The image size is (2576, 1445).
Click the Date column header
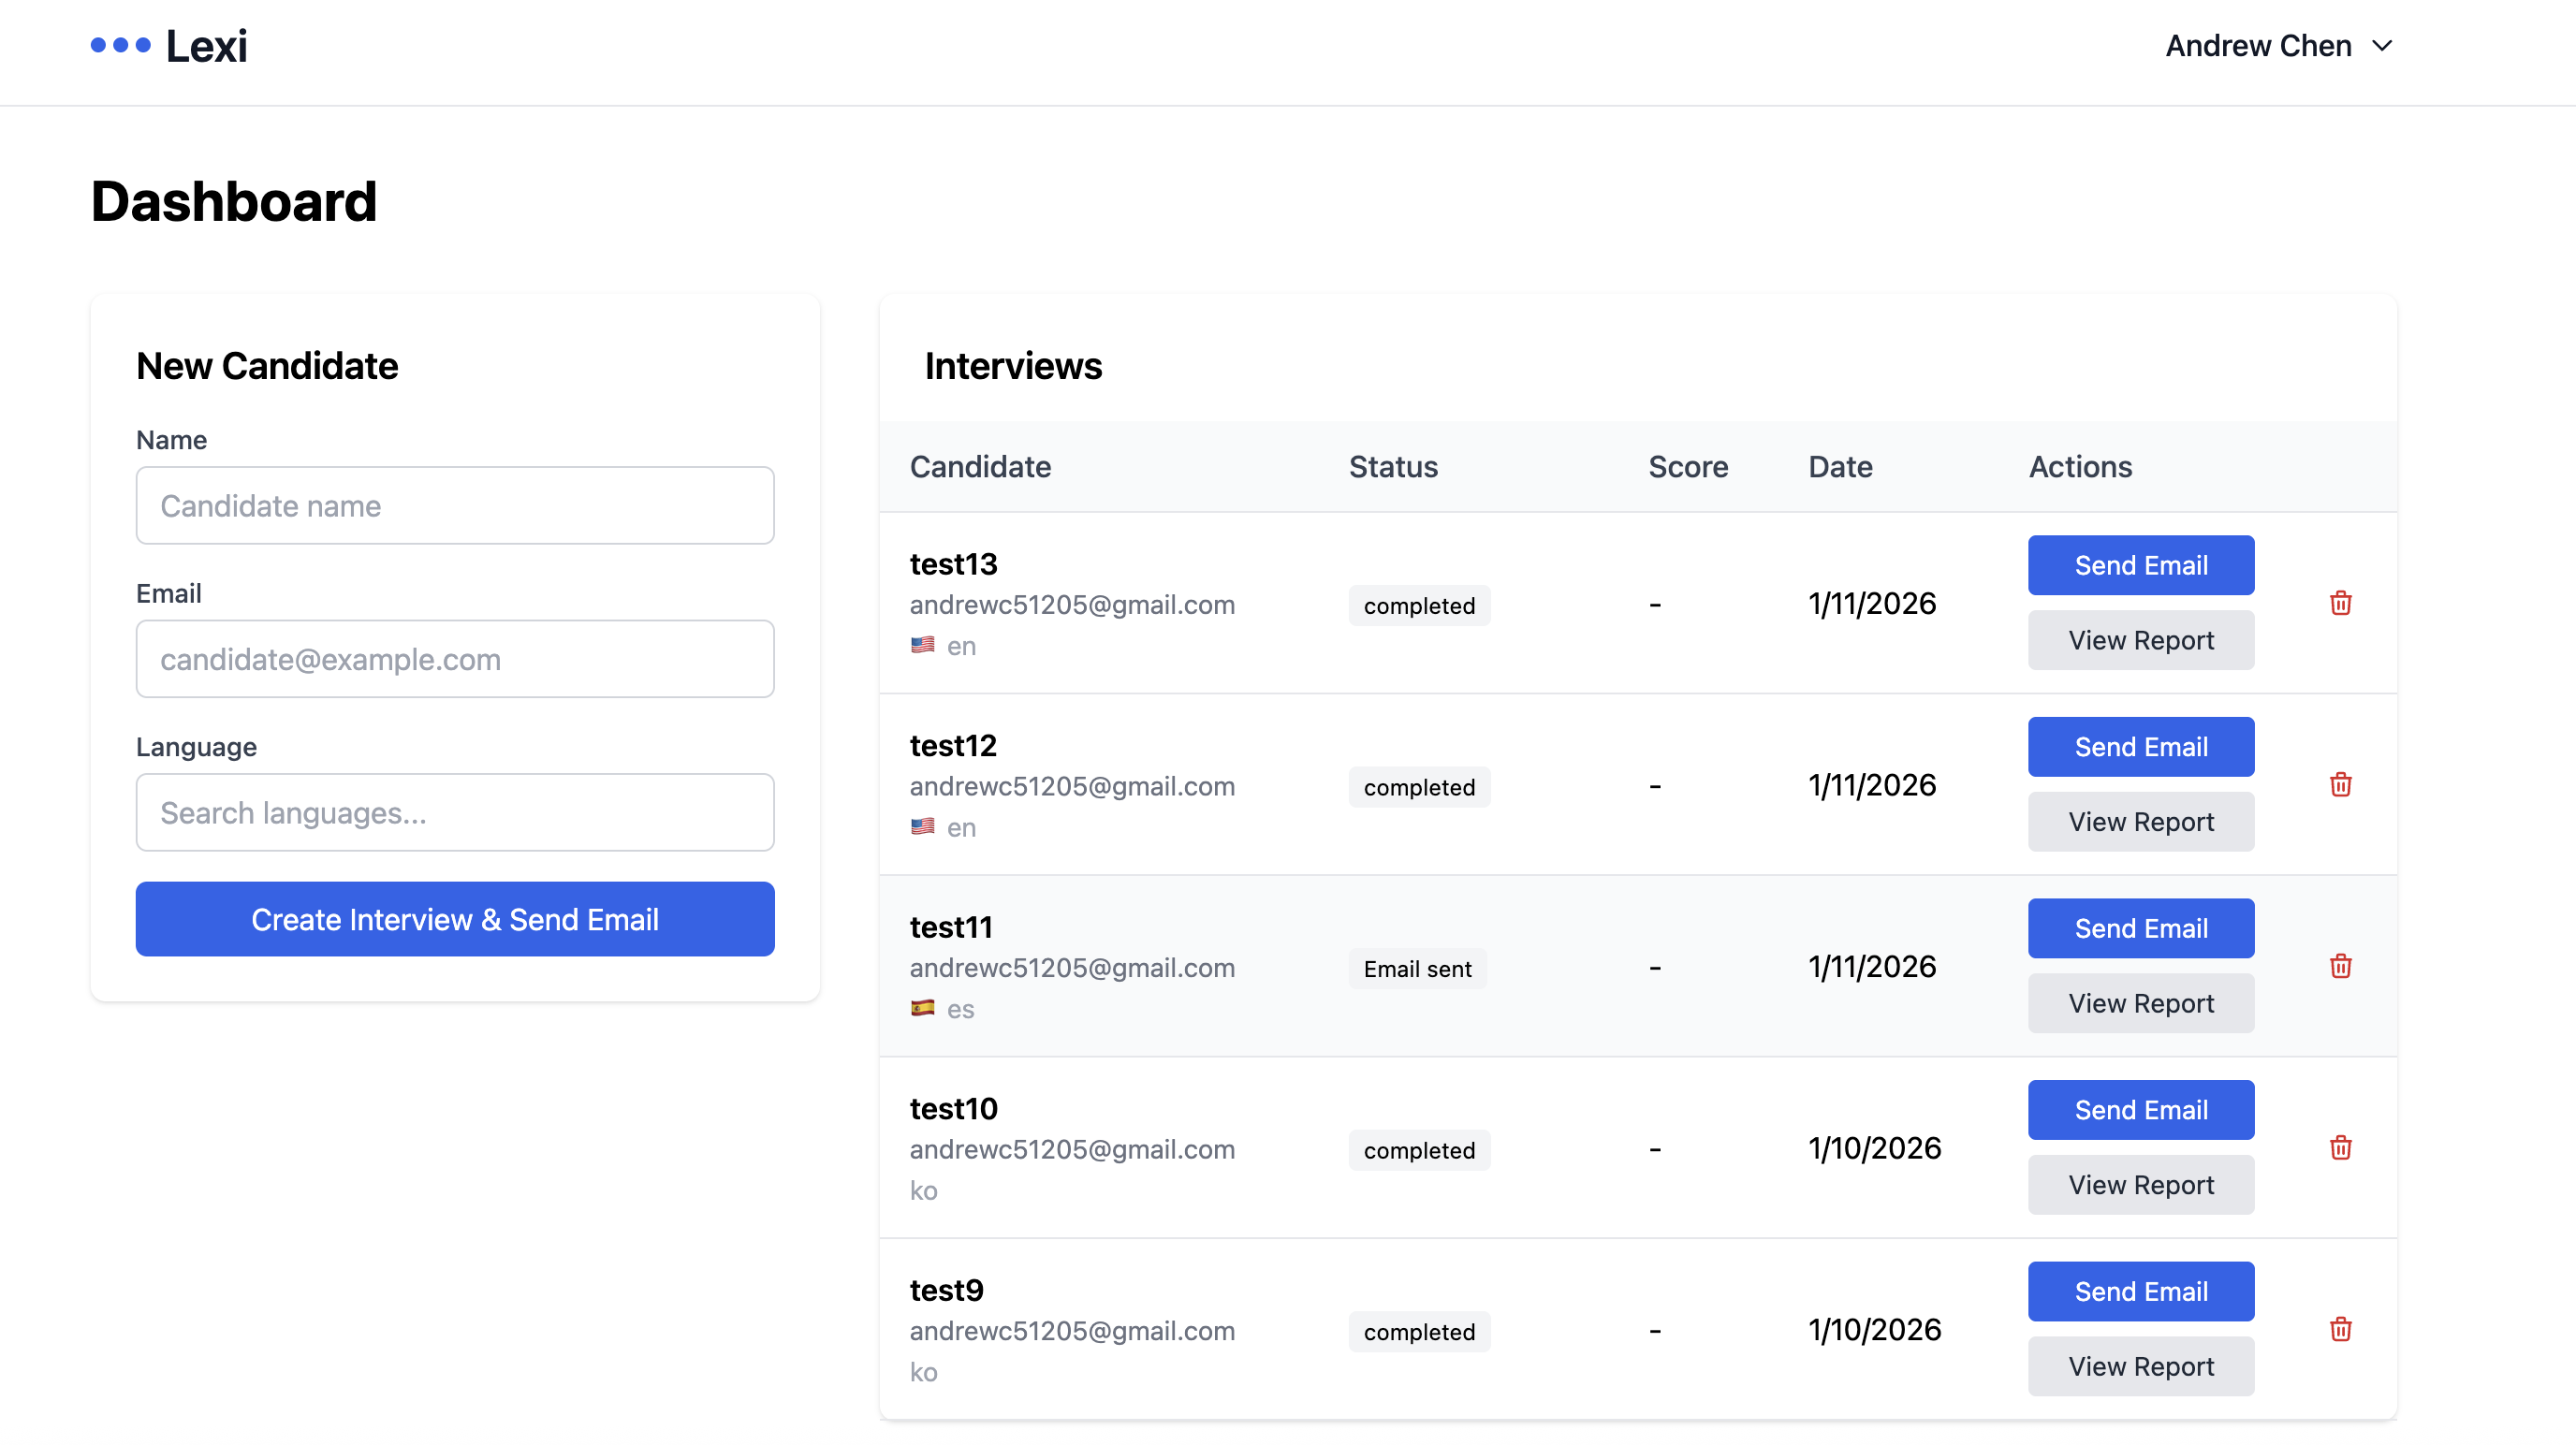point(1840,467)
